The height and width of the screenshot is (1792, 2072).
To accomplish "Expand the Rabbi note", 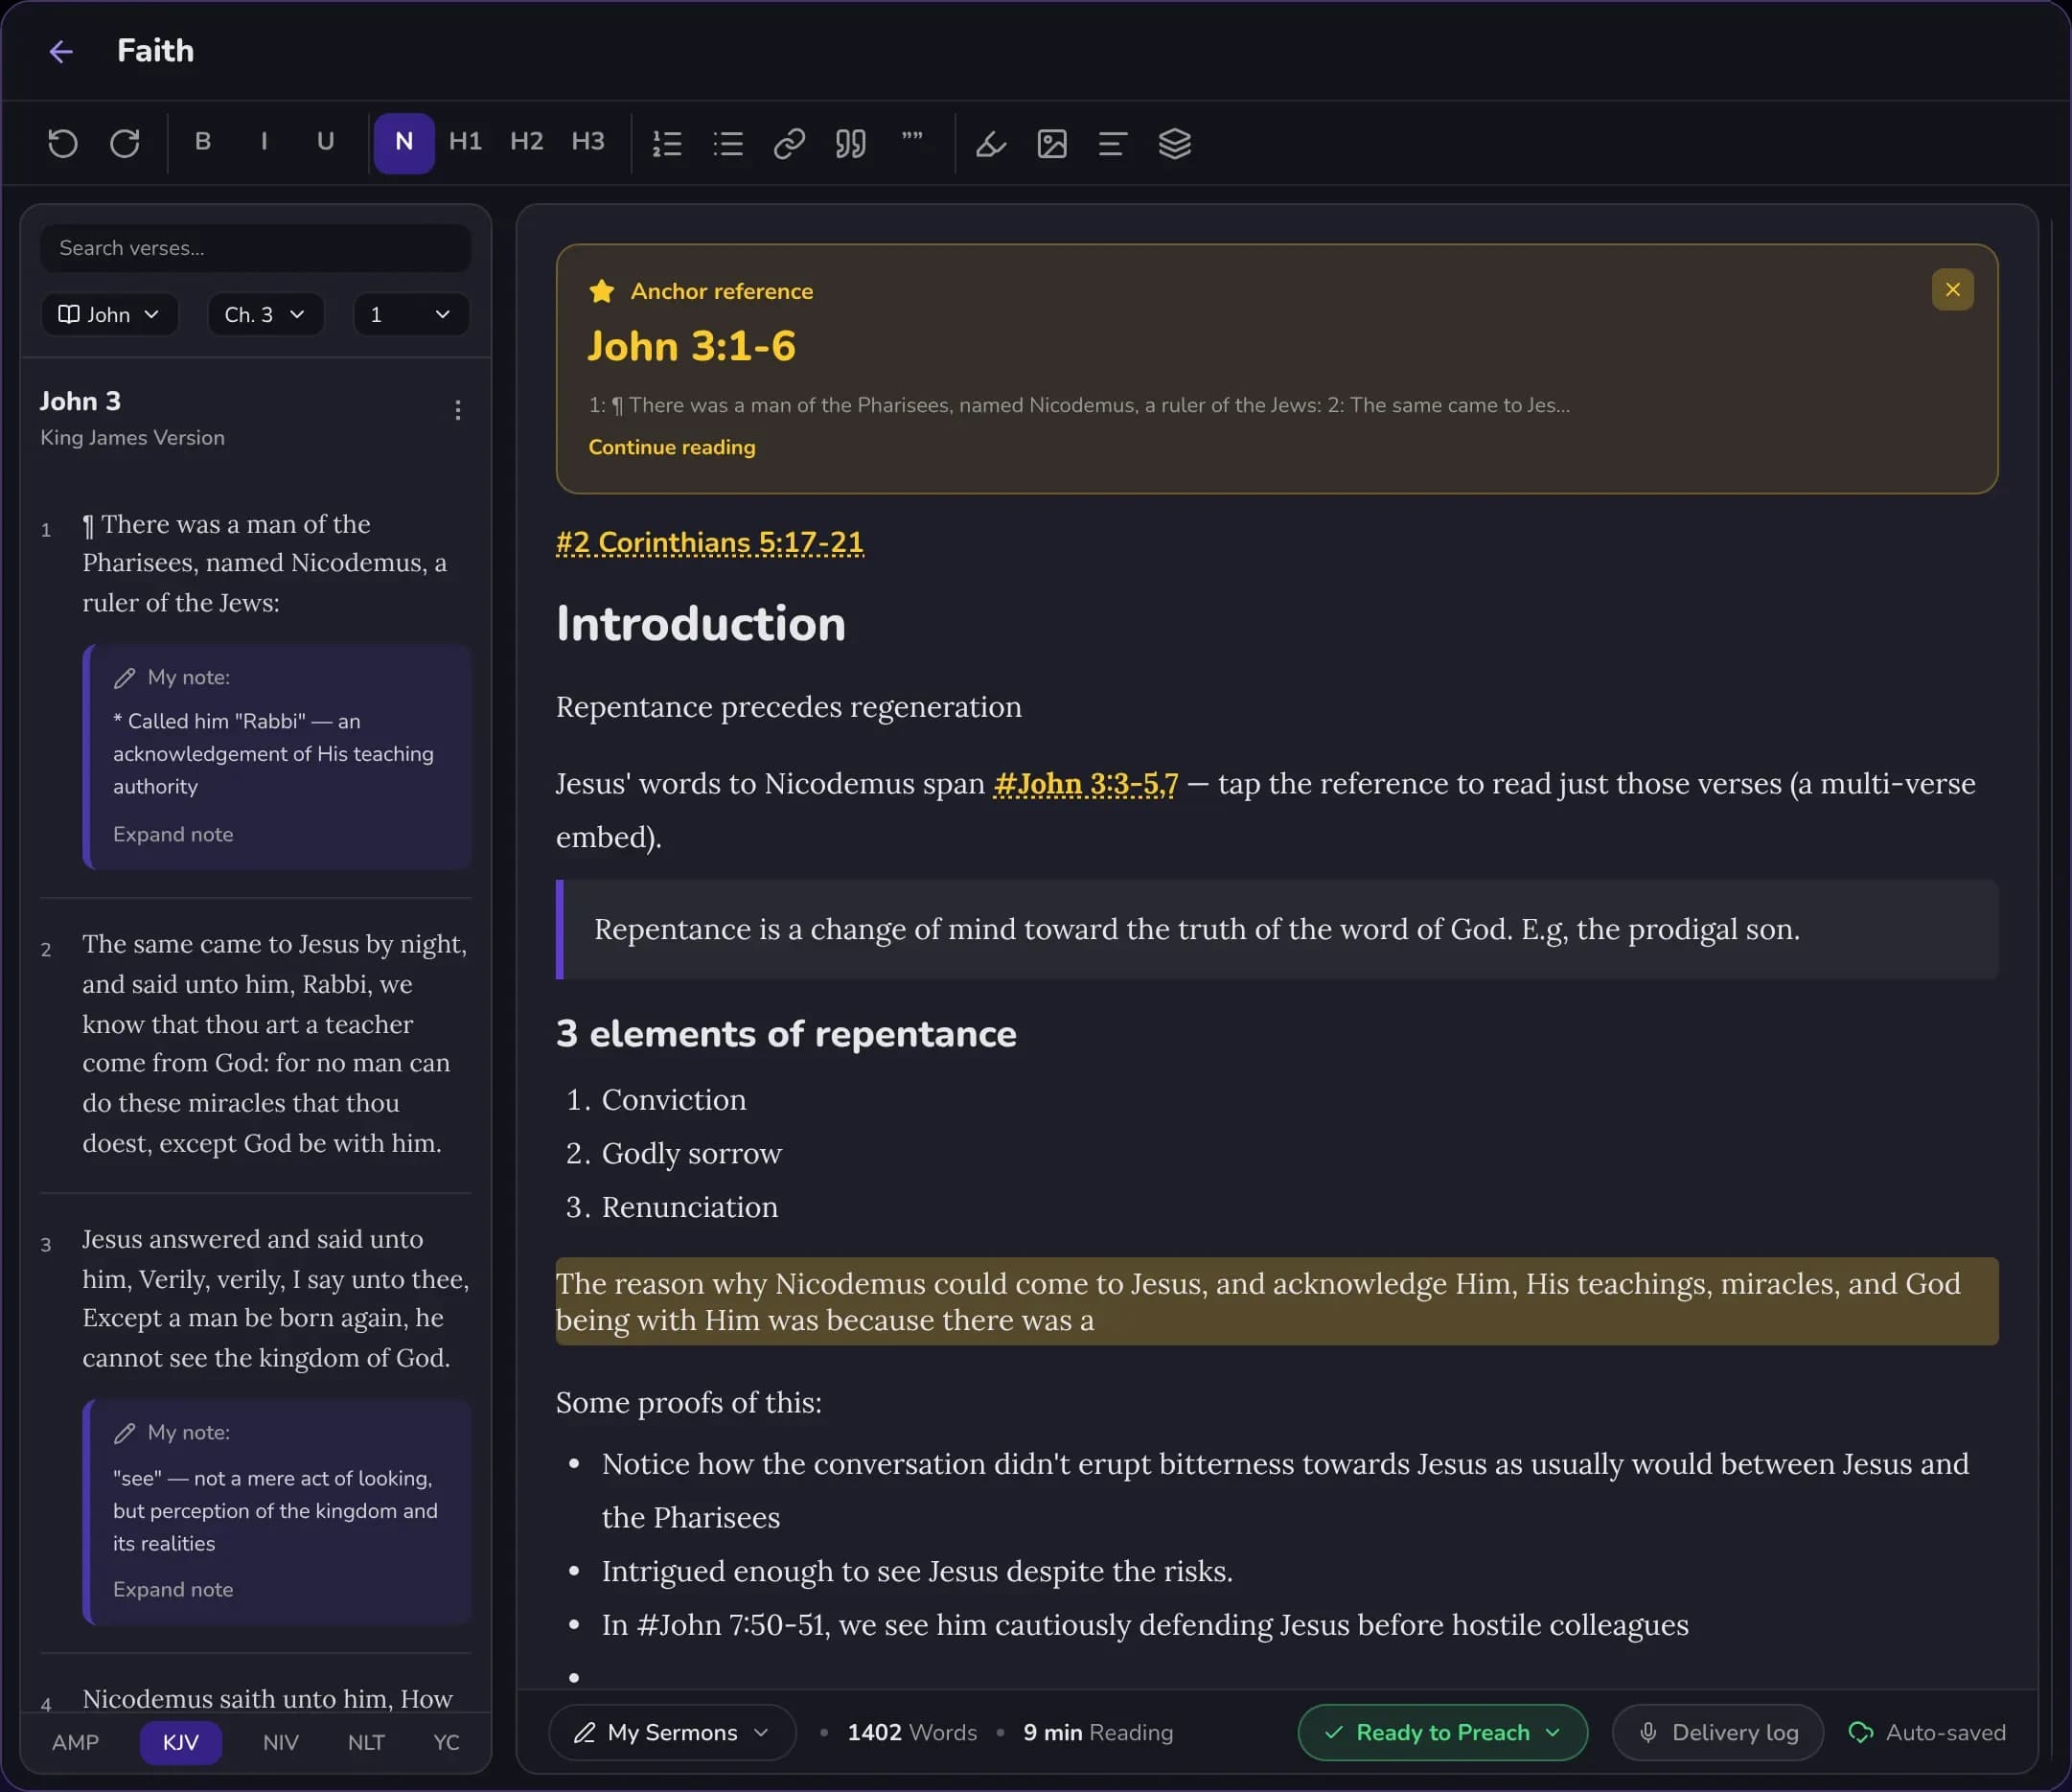I will 173,834.
